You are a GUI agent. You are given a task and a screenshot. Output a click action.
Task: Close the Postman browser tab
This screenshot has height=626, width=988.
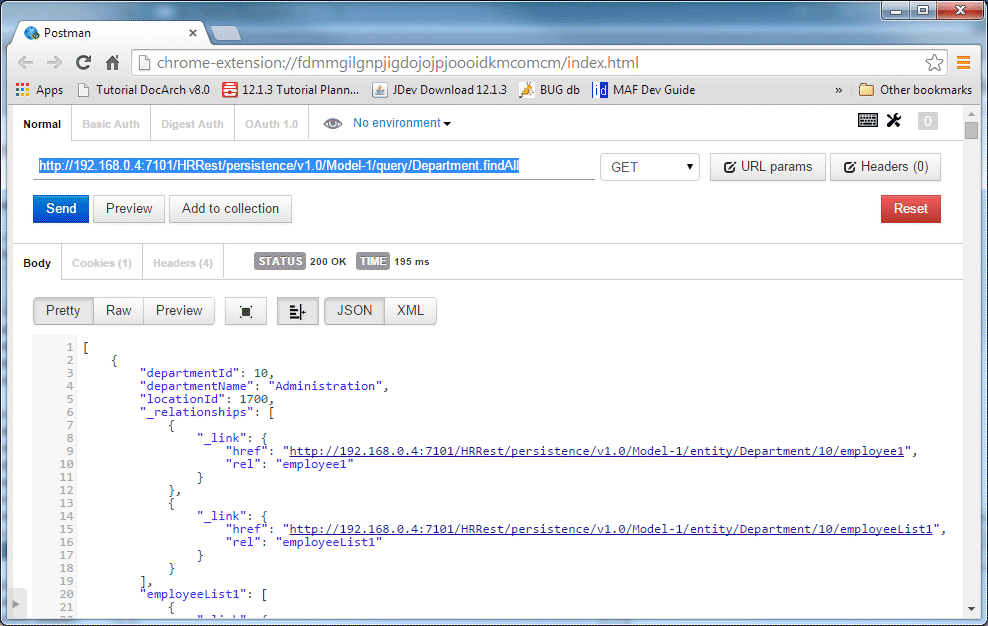point(193,33)
